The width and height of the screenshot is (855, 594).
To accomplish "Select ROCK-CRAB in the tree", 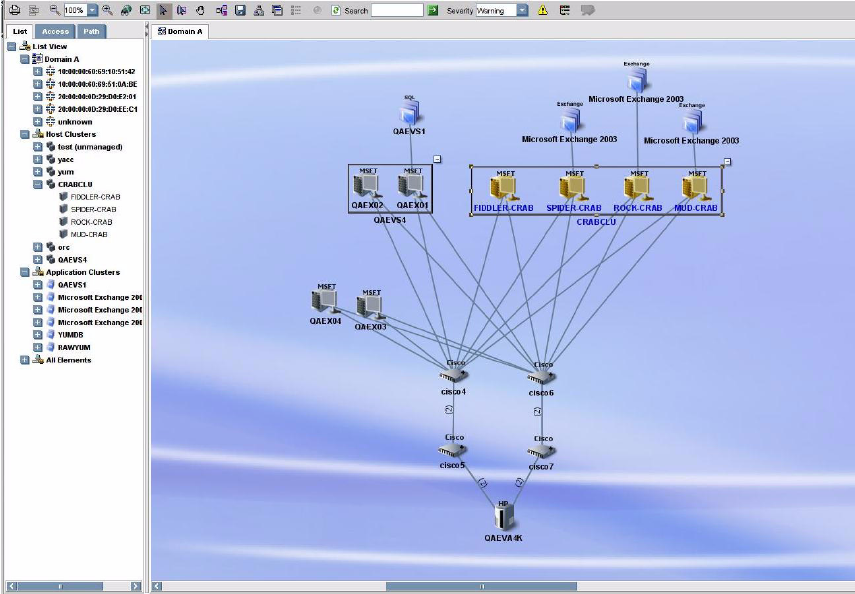I will (x=91, y=222).
